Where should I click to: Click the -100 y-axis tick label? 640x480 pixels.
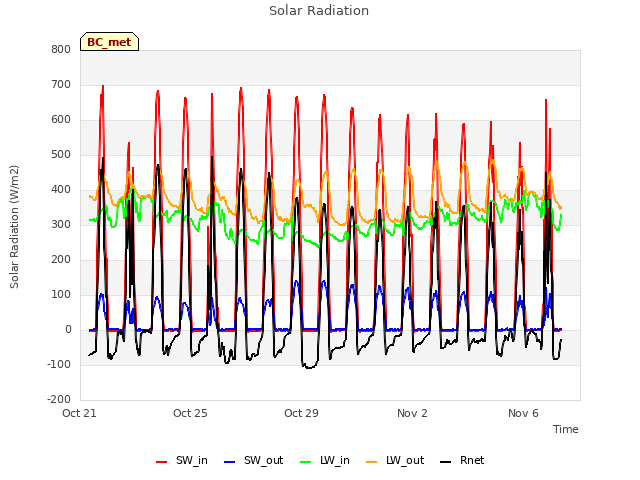(59, 364)
